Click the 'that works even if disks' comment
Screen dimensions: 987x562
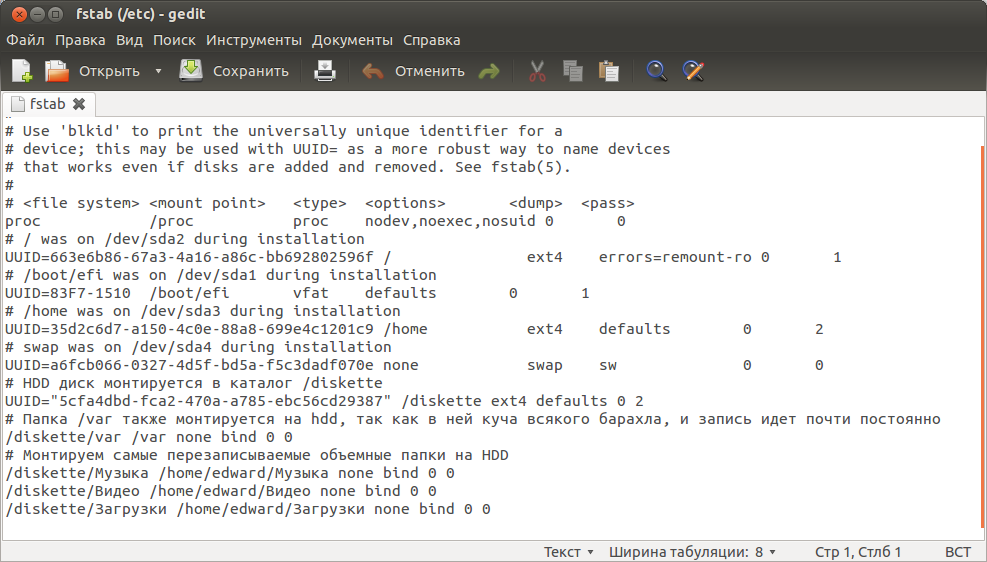pos(288,167)
